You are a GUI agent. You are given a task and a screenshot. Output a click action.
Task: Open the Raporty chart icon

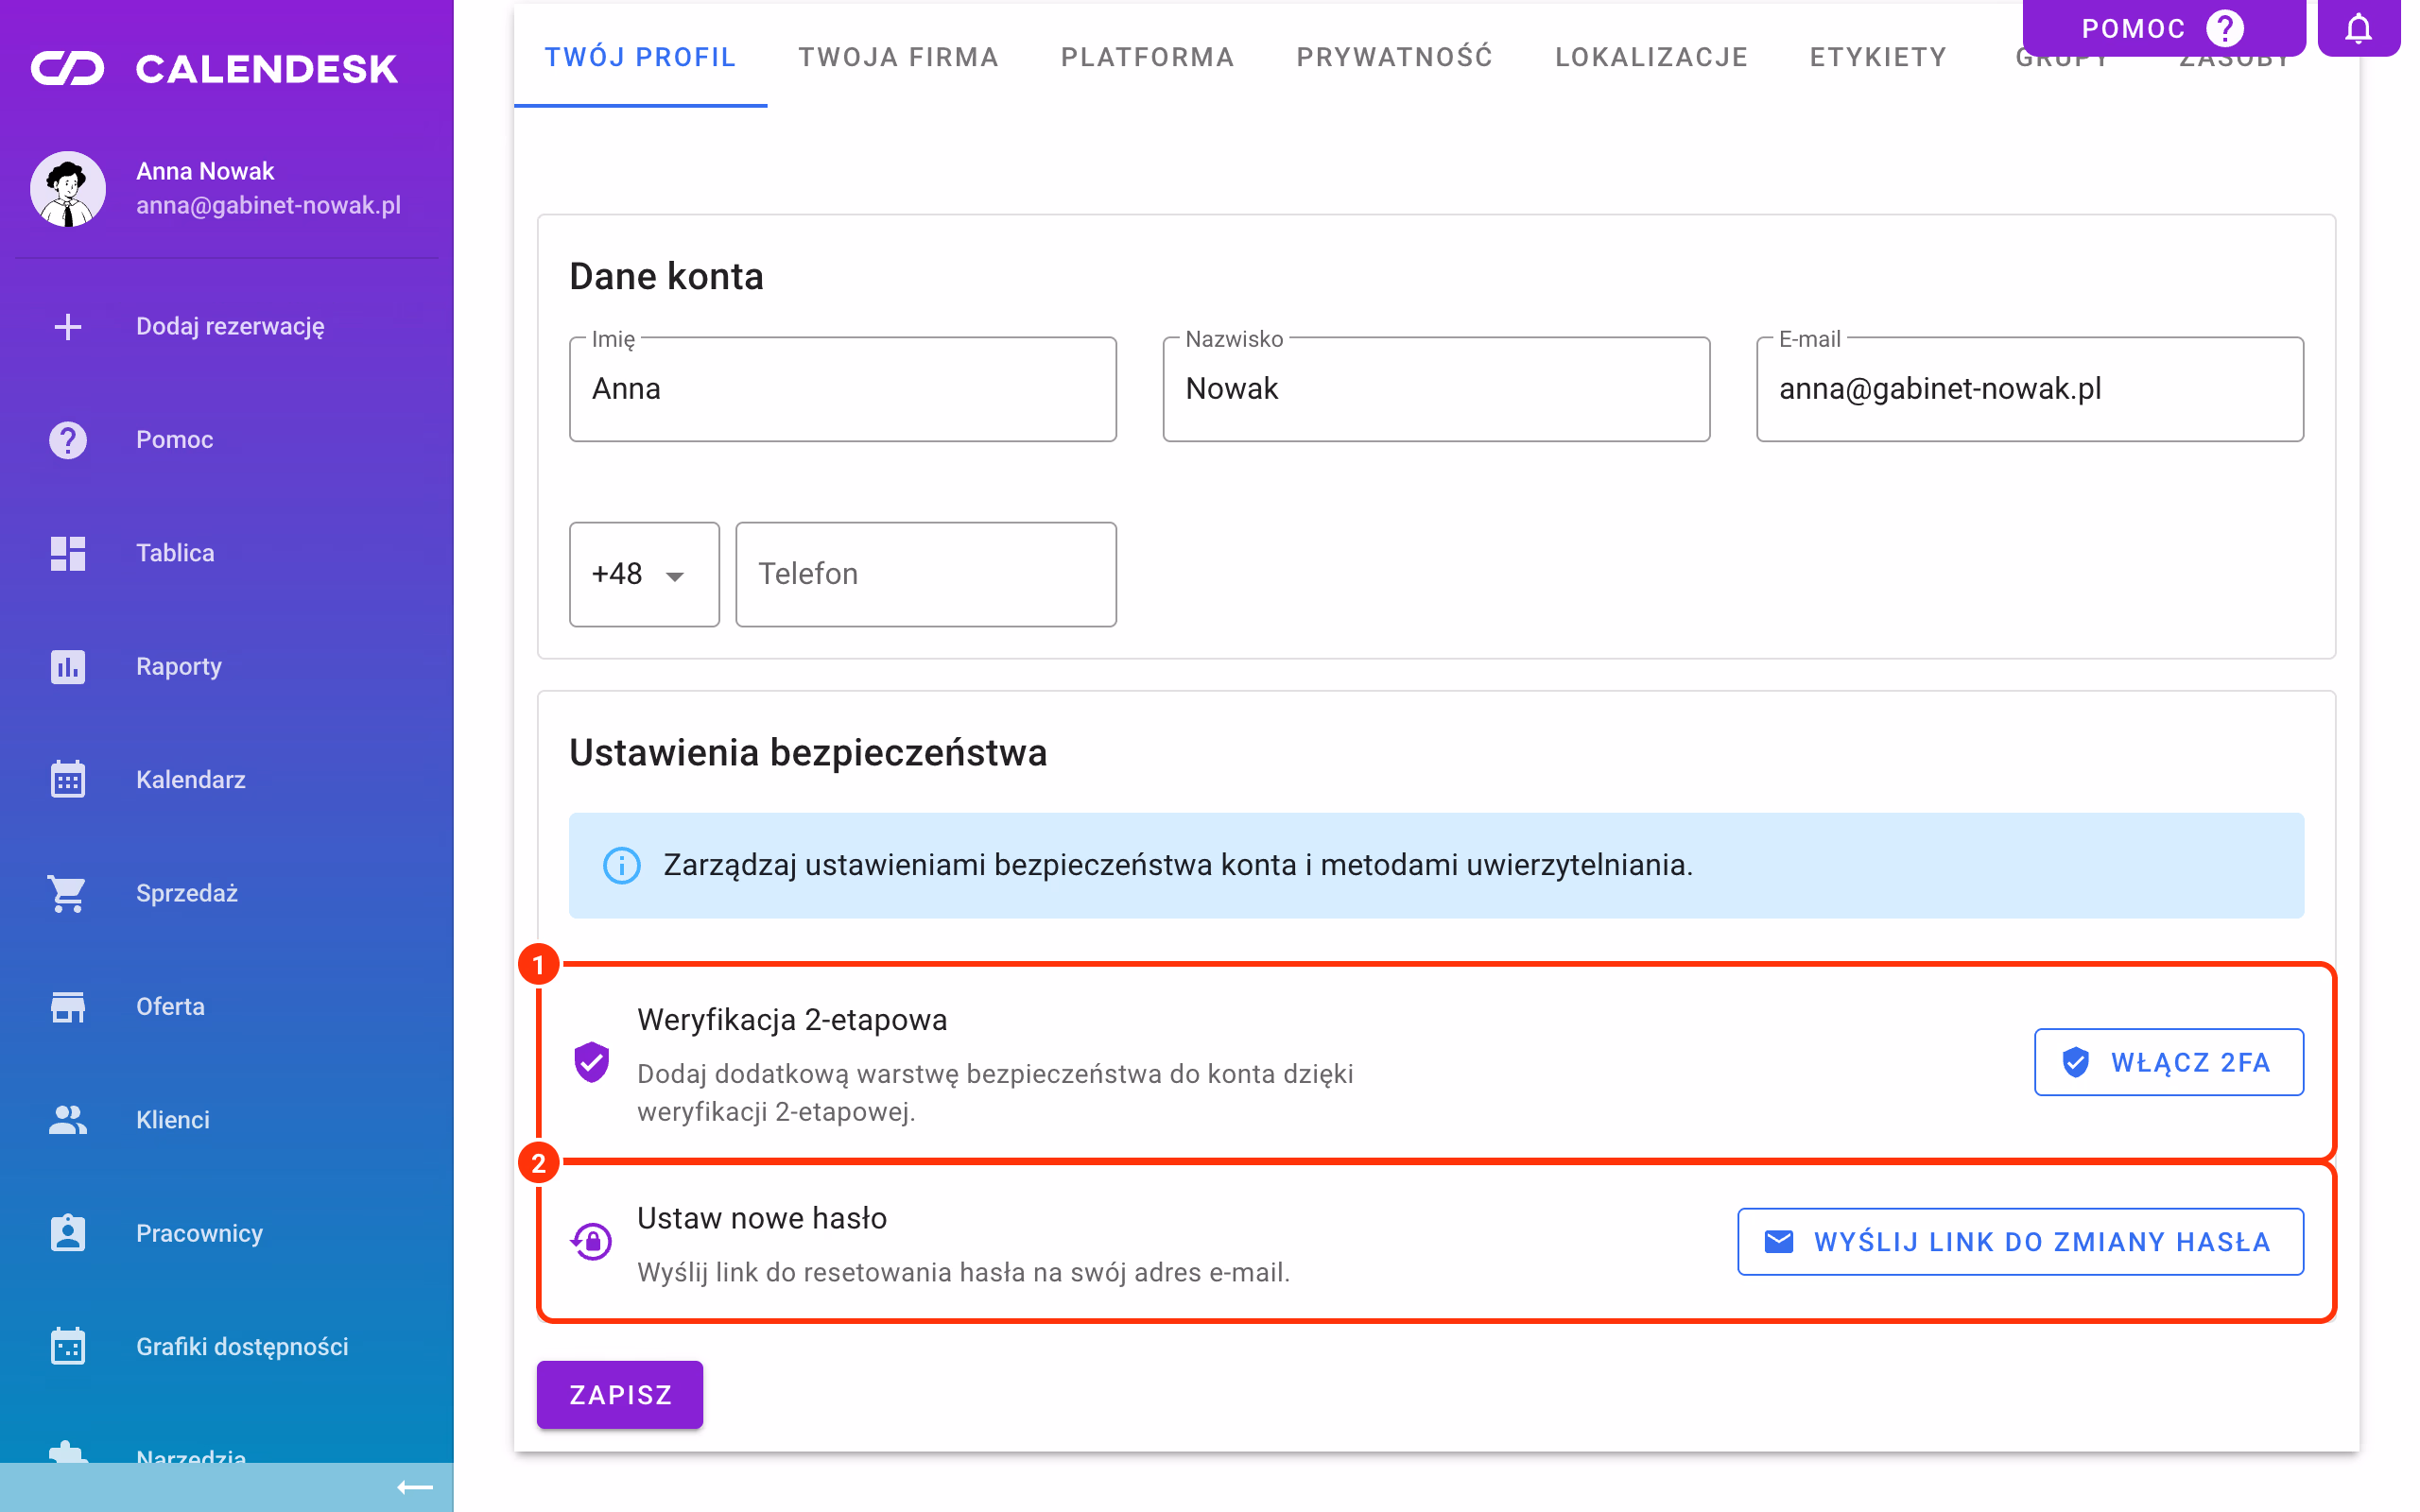68,666
